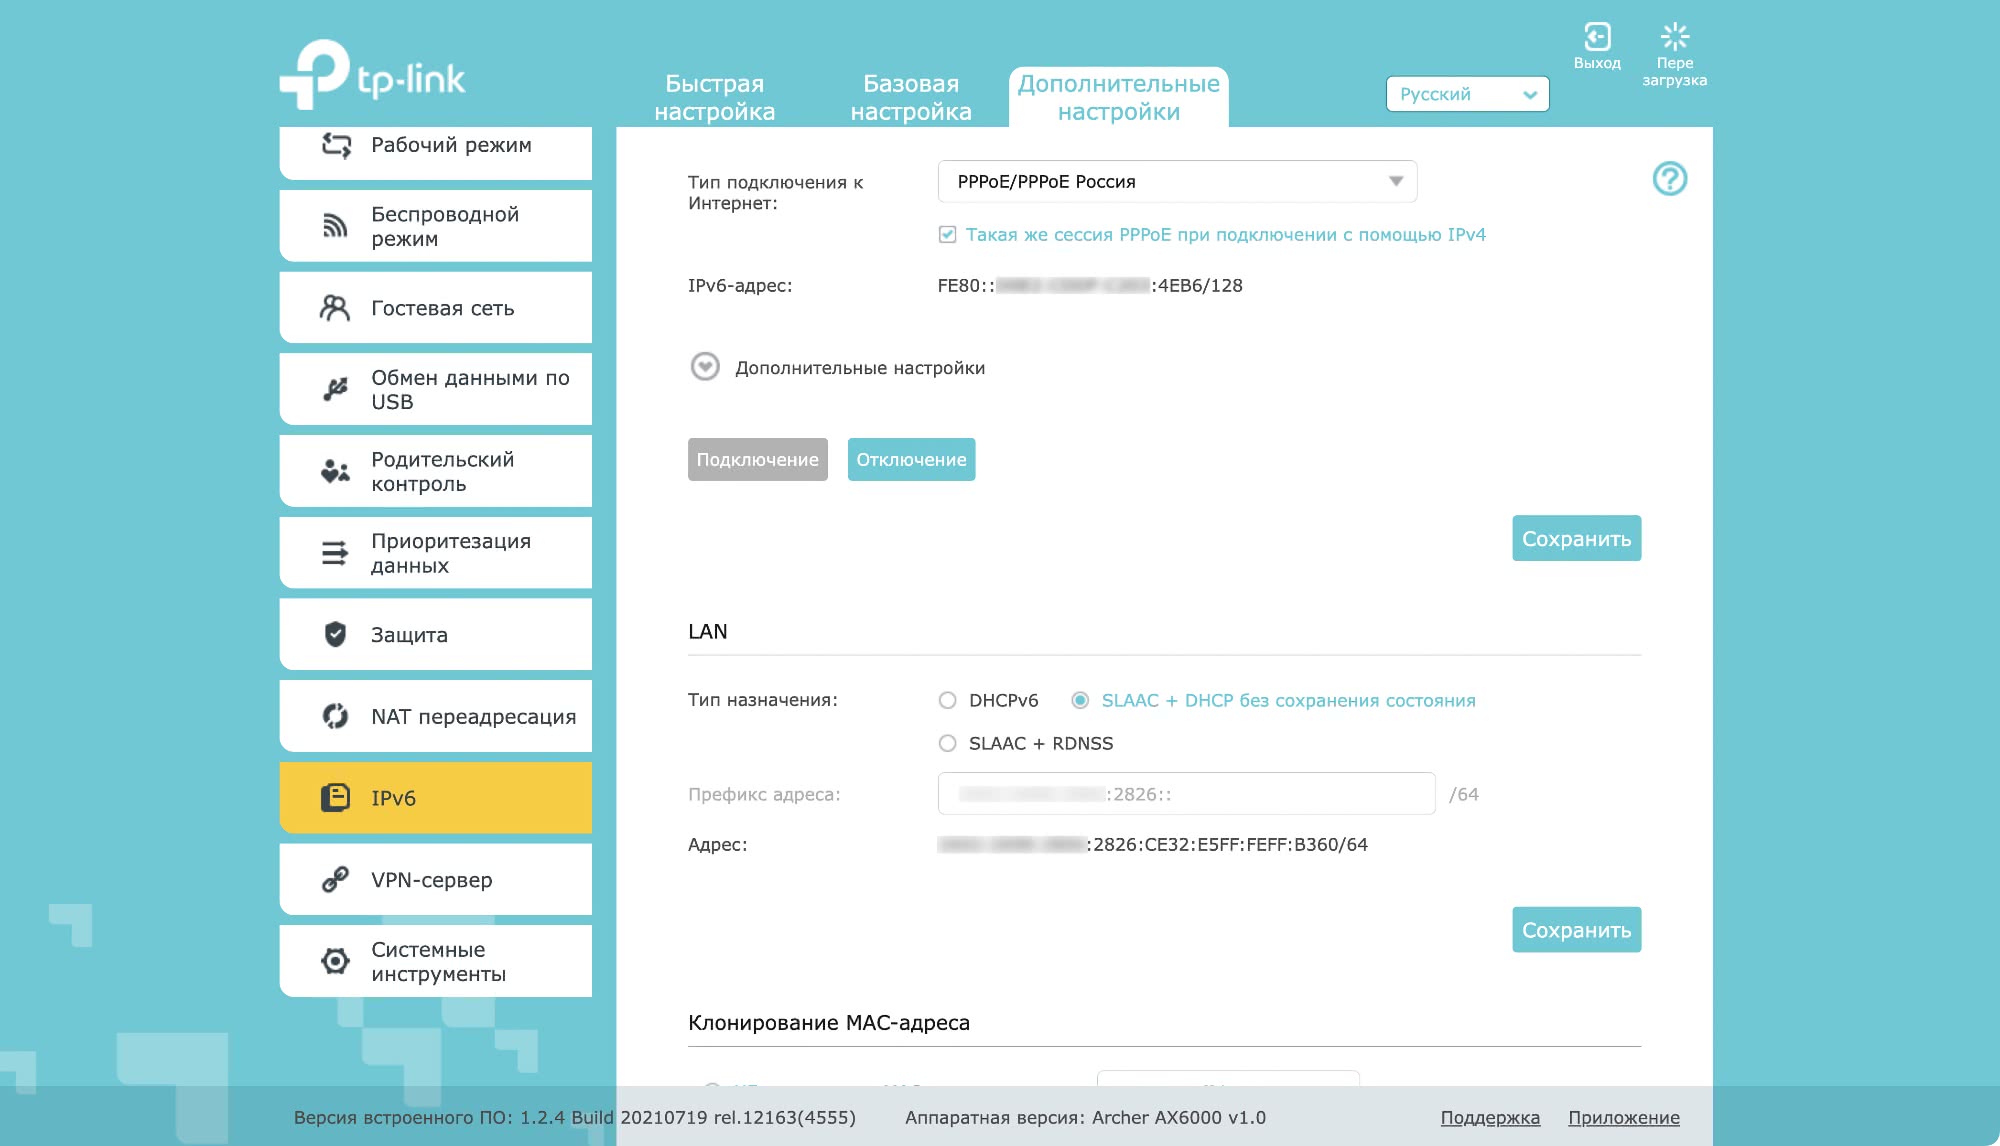Click the Приоритезация данных icon
Image resolution: width=2000 pixels, height=1146 pixels.
point(335,553)
